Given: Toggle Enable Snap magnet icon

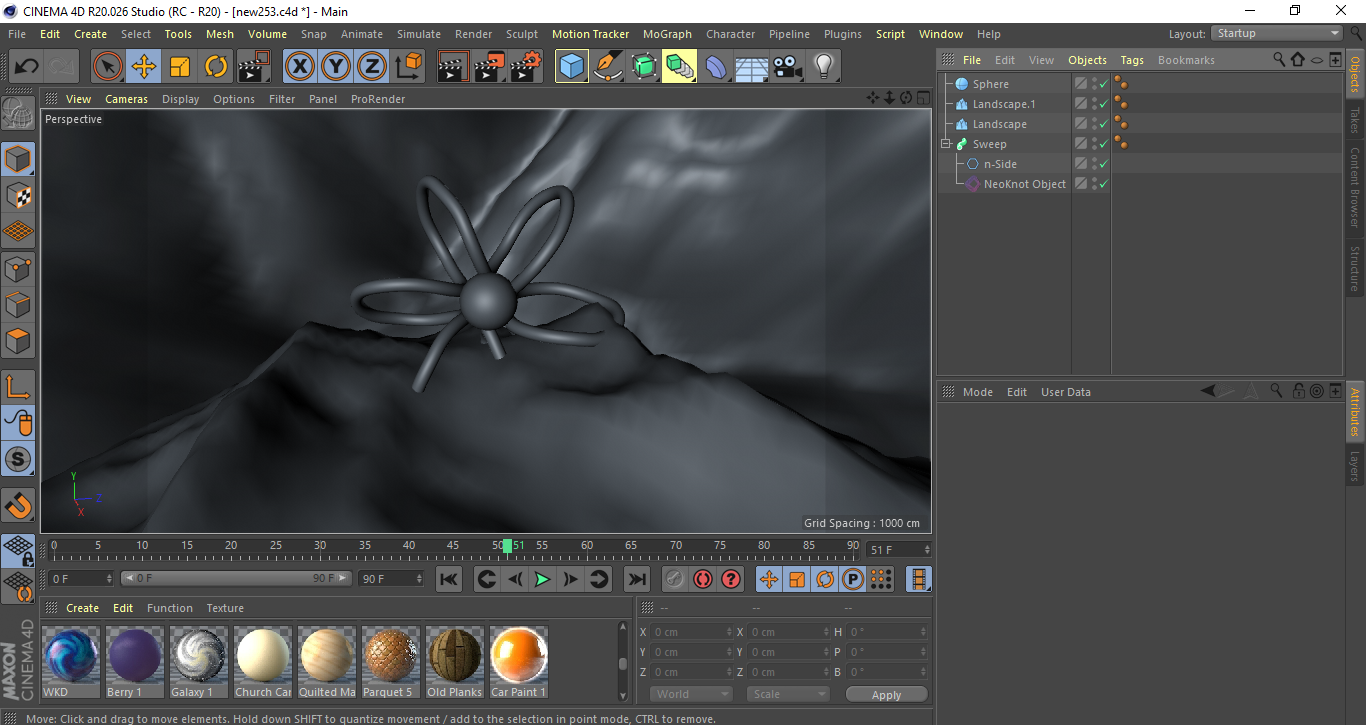Looking at the screenshot, I should coord(18,505).
